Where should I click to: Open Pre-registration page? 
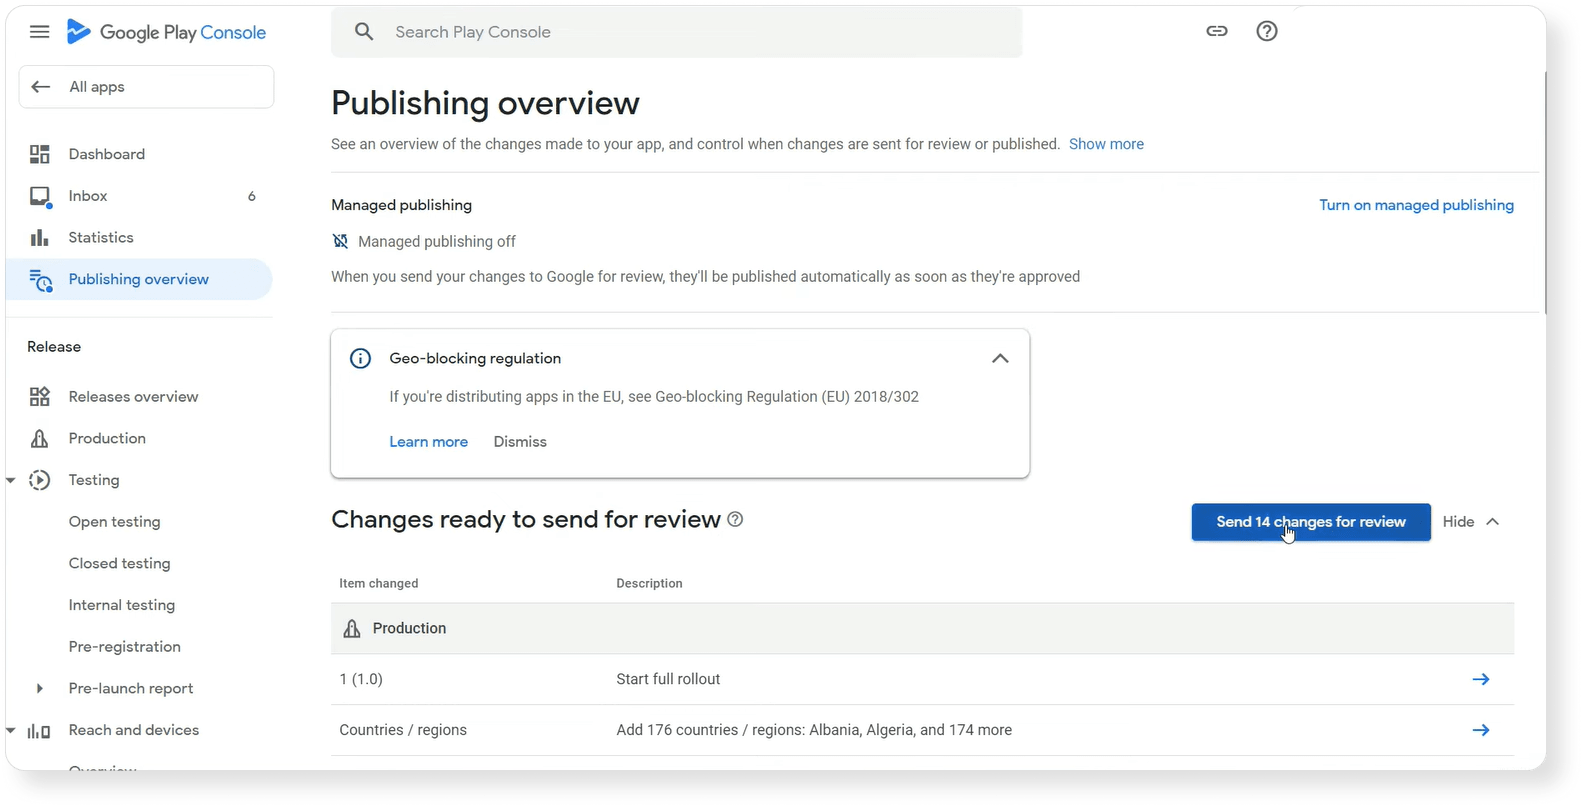(x=124, y=647)
